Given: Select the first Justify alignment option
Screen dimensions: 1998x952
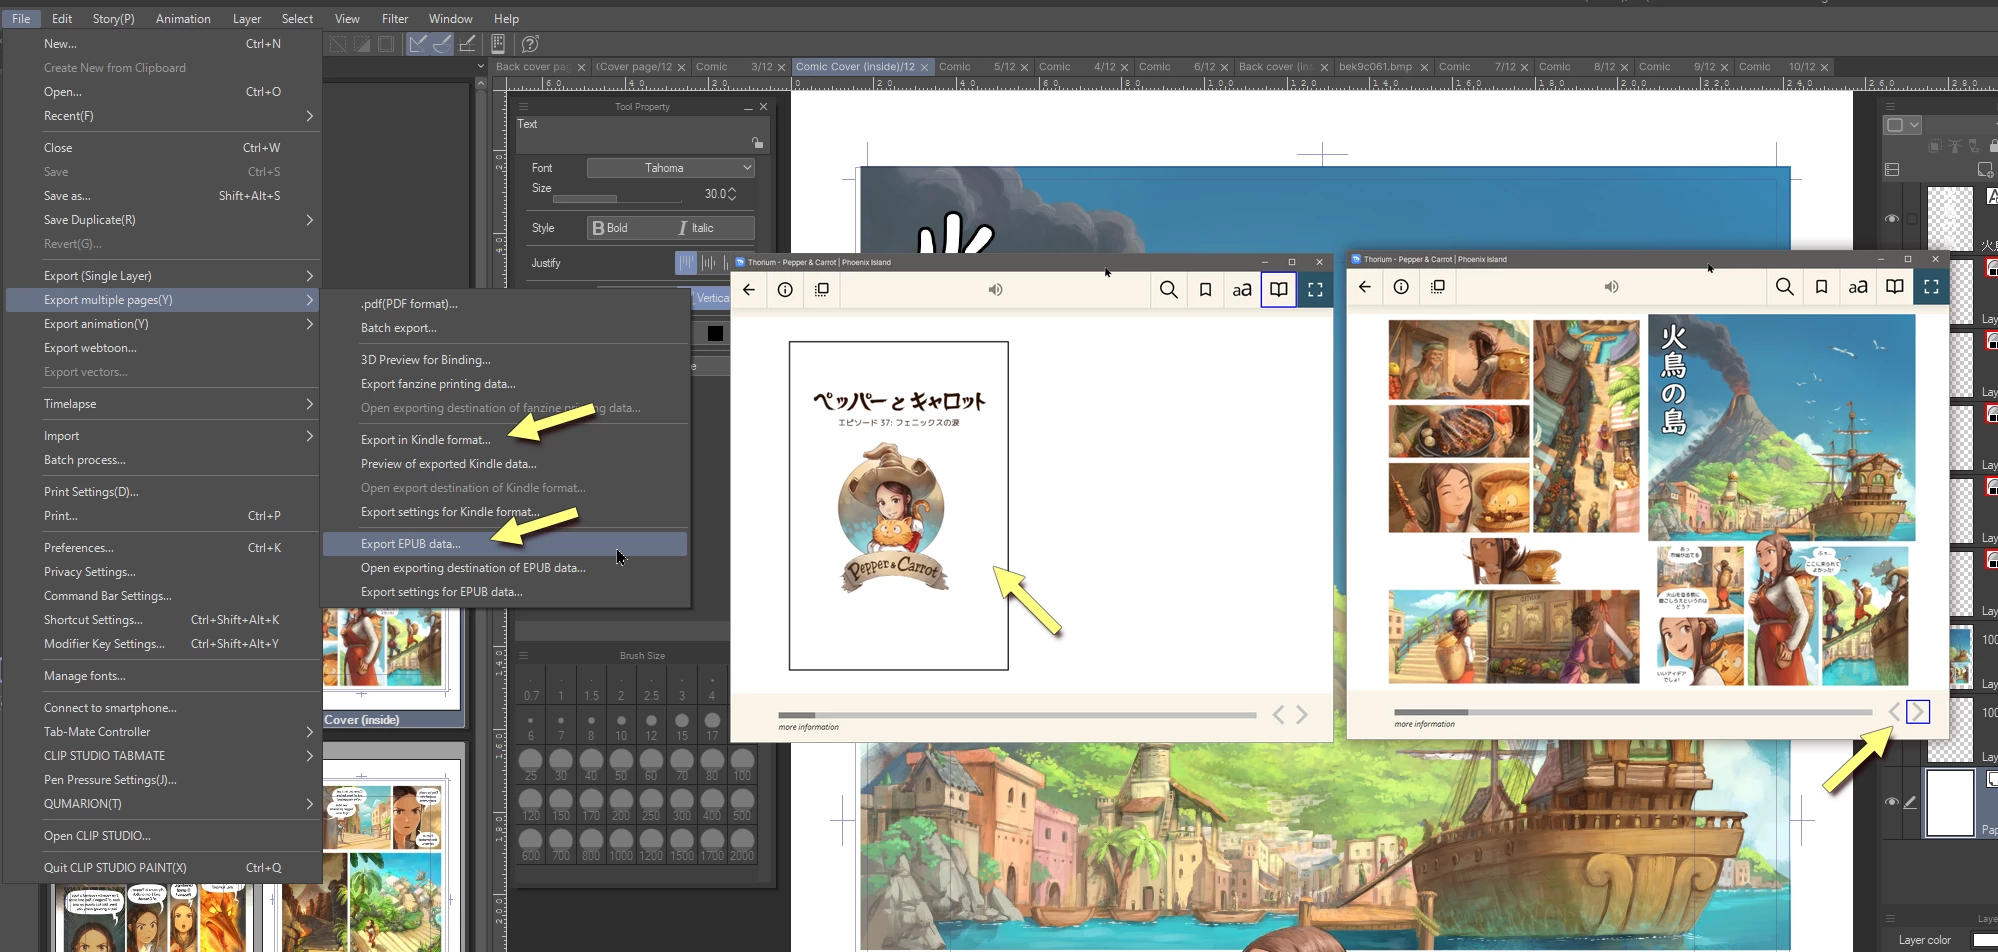Looking at the screenshot, I should click(685, 263).
